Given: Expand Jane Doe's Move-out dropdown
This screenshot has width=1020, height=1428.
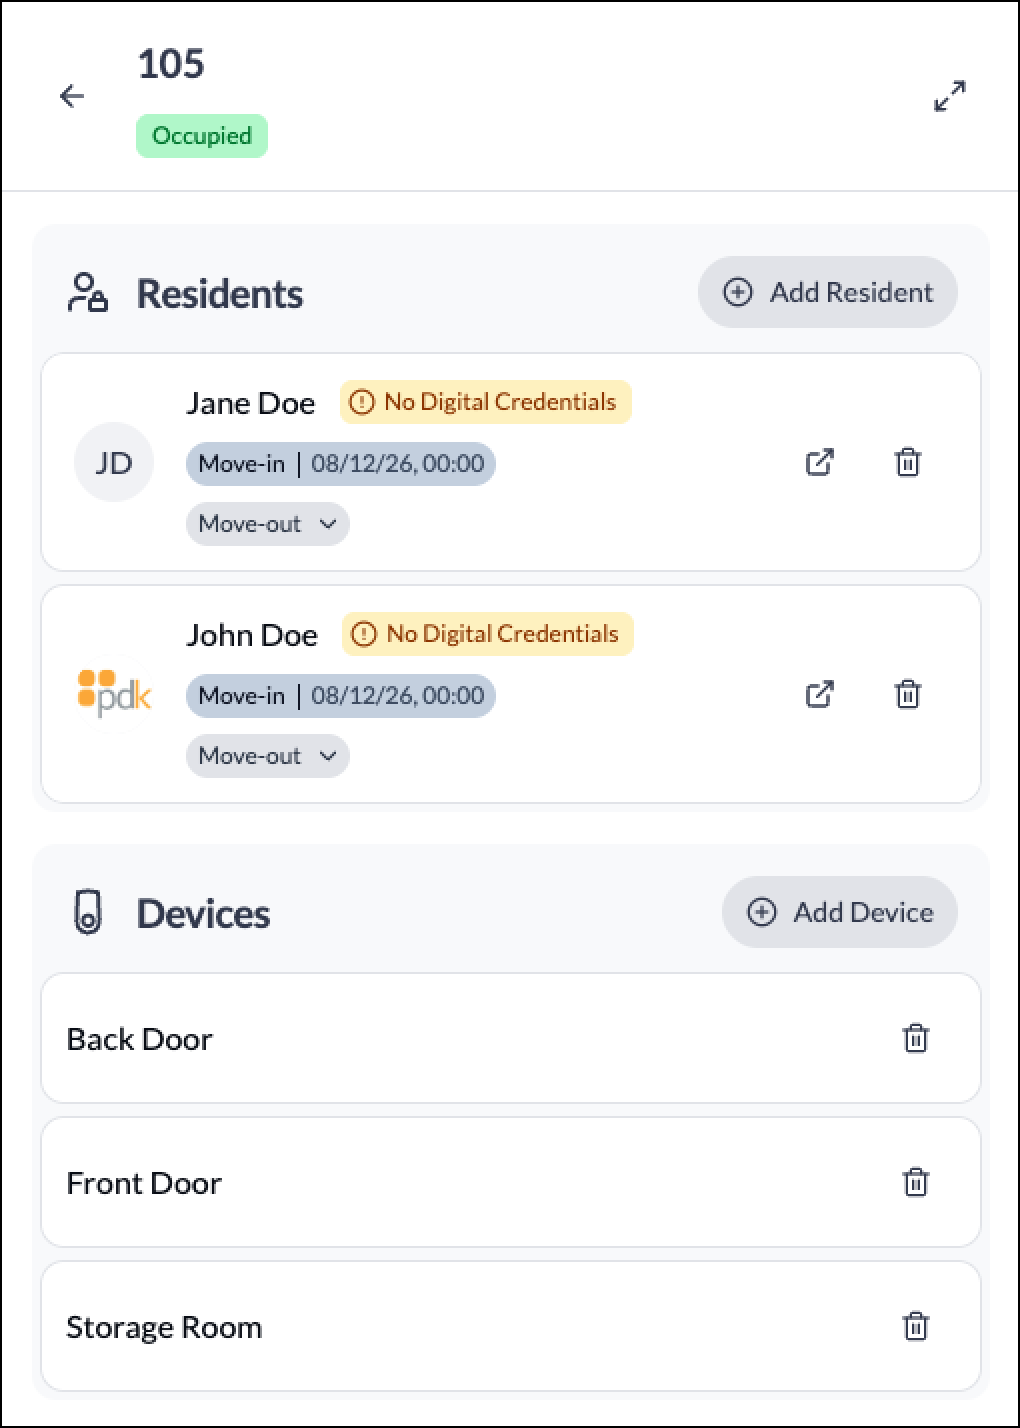Looking at the screenshot, I should tap(267, 524).
